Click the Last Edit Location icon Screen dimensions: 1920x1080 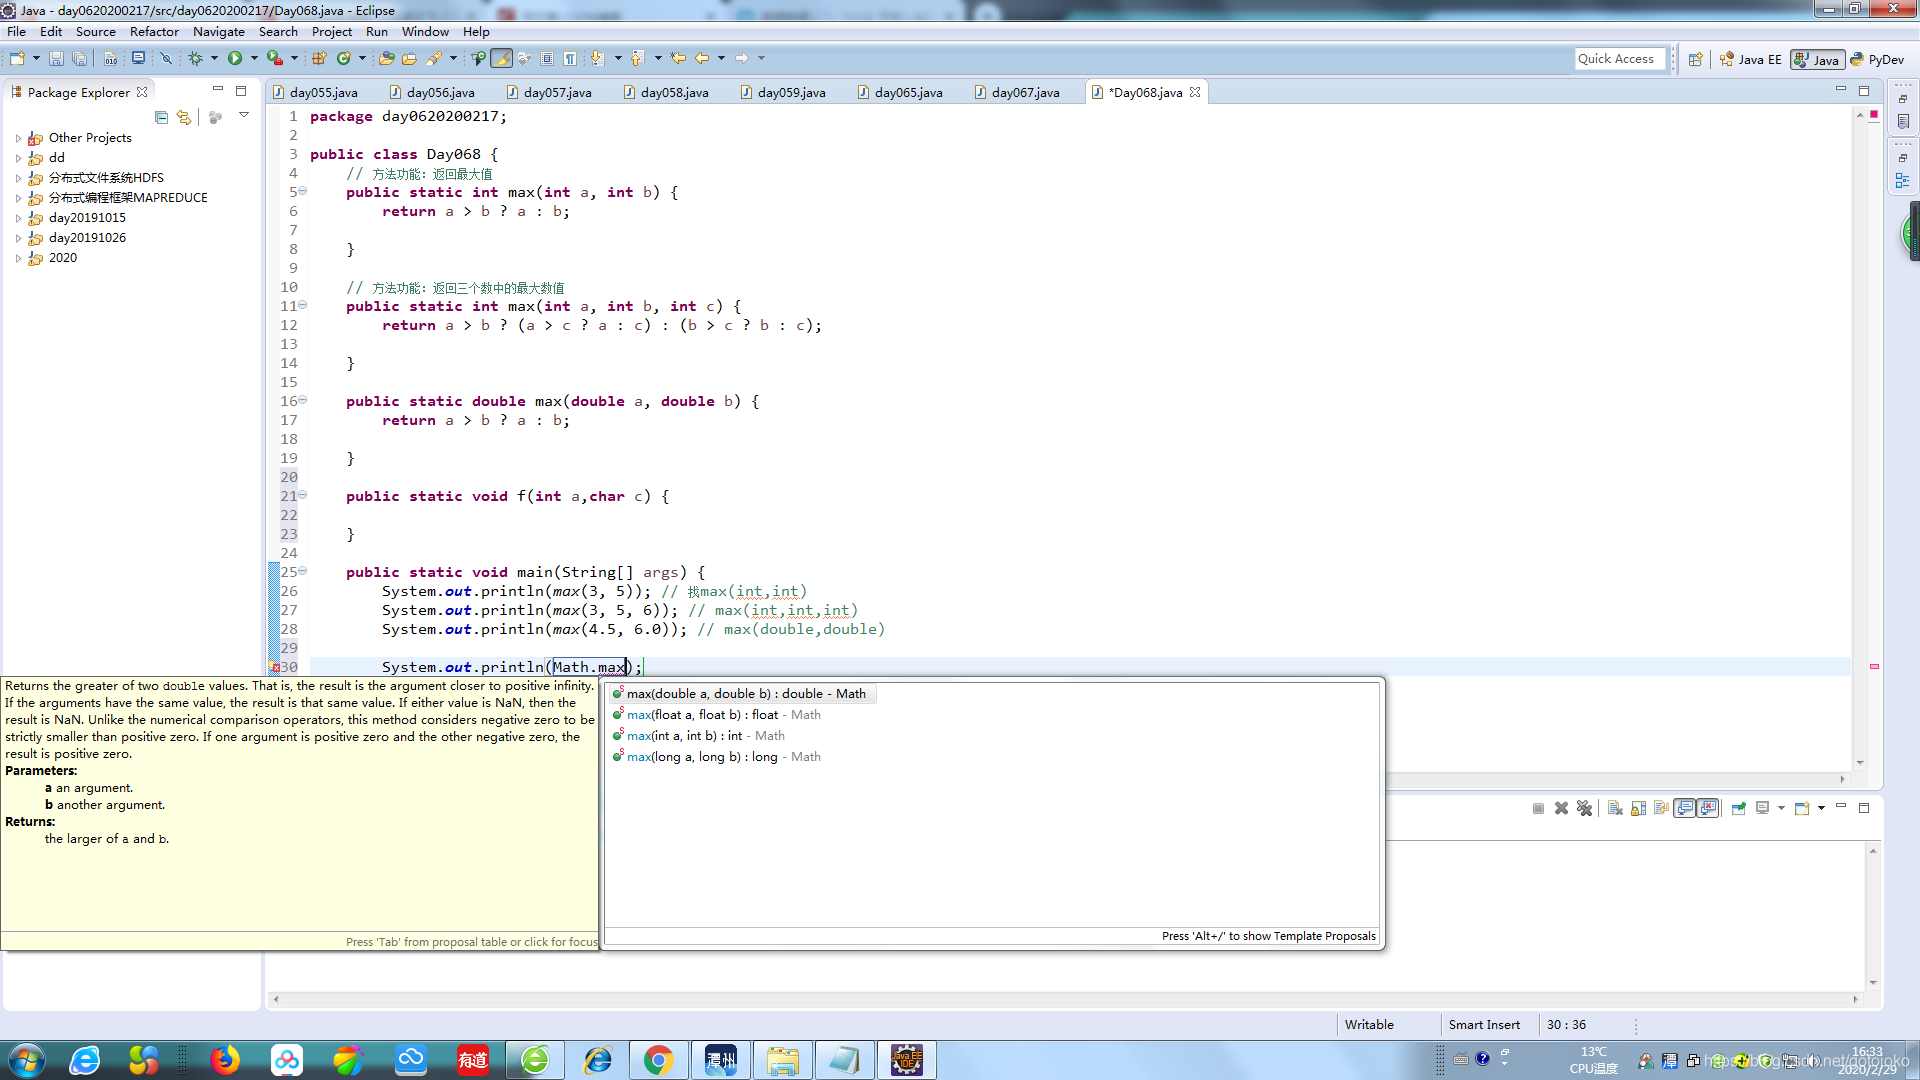click(678, 59)
